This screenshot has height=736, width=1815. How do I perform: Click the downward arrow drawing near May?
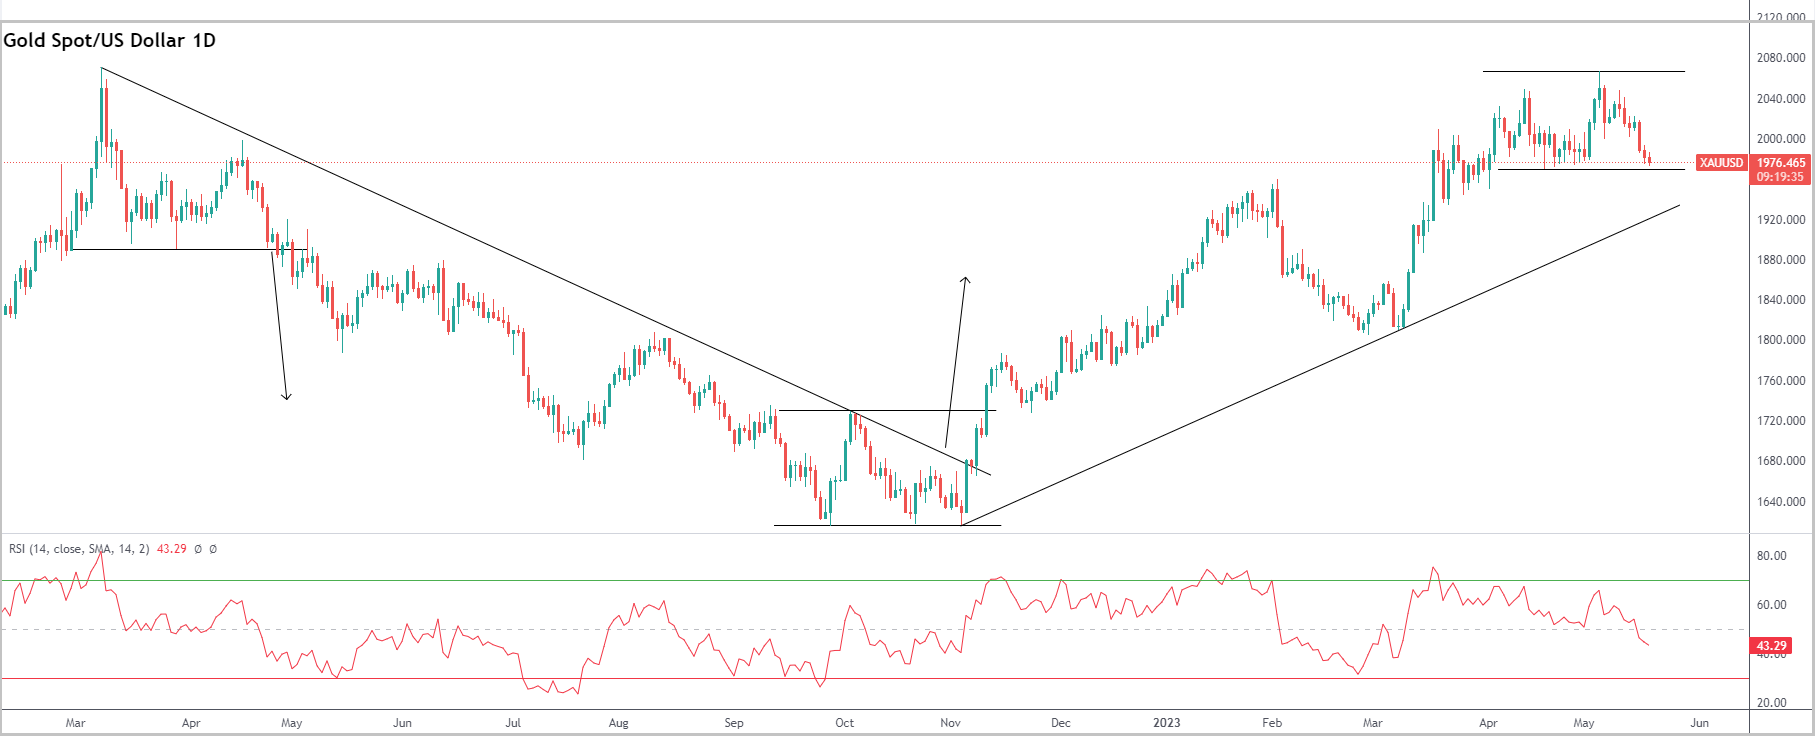279,324
